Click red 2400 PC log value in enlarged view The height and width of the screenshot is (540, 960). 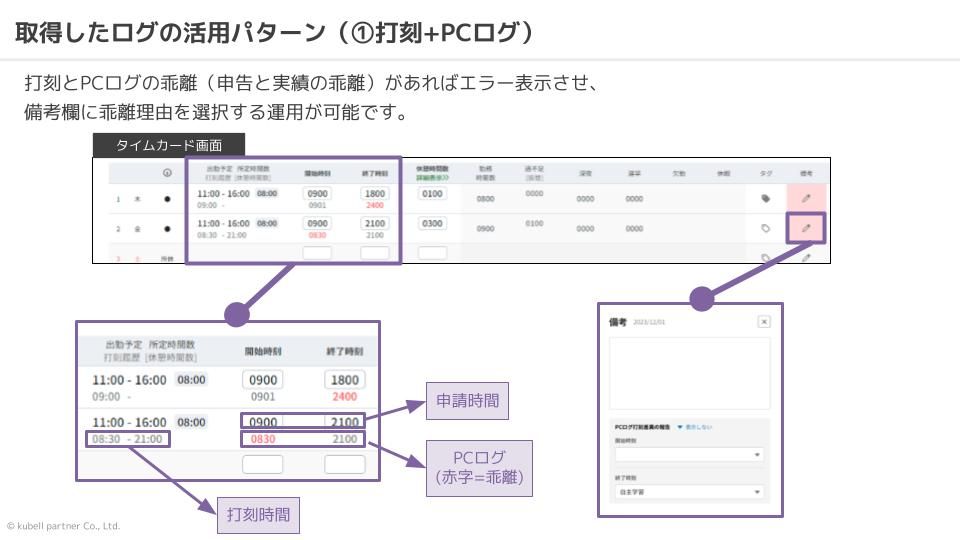click(x=345, y=397)
